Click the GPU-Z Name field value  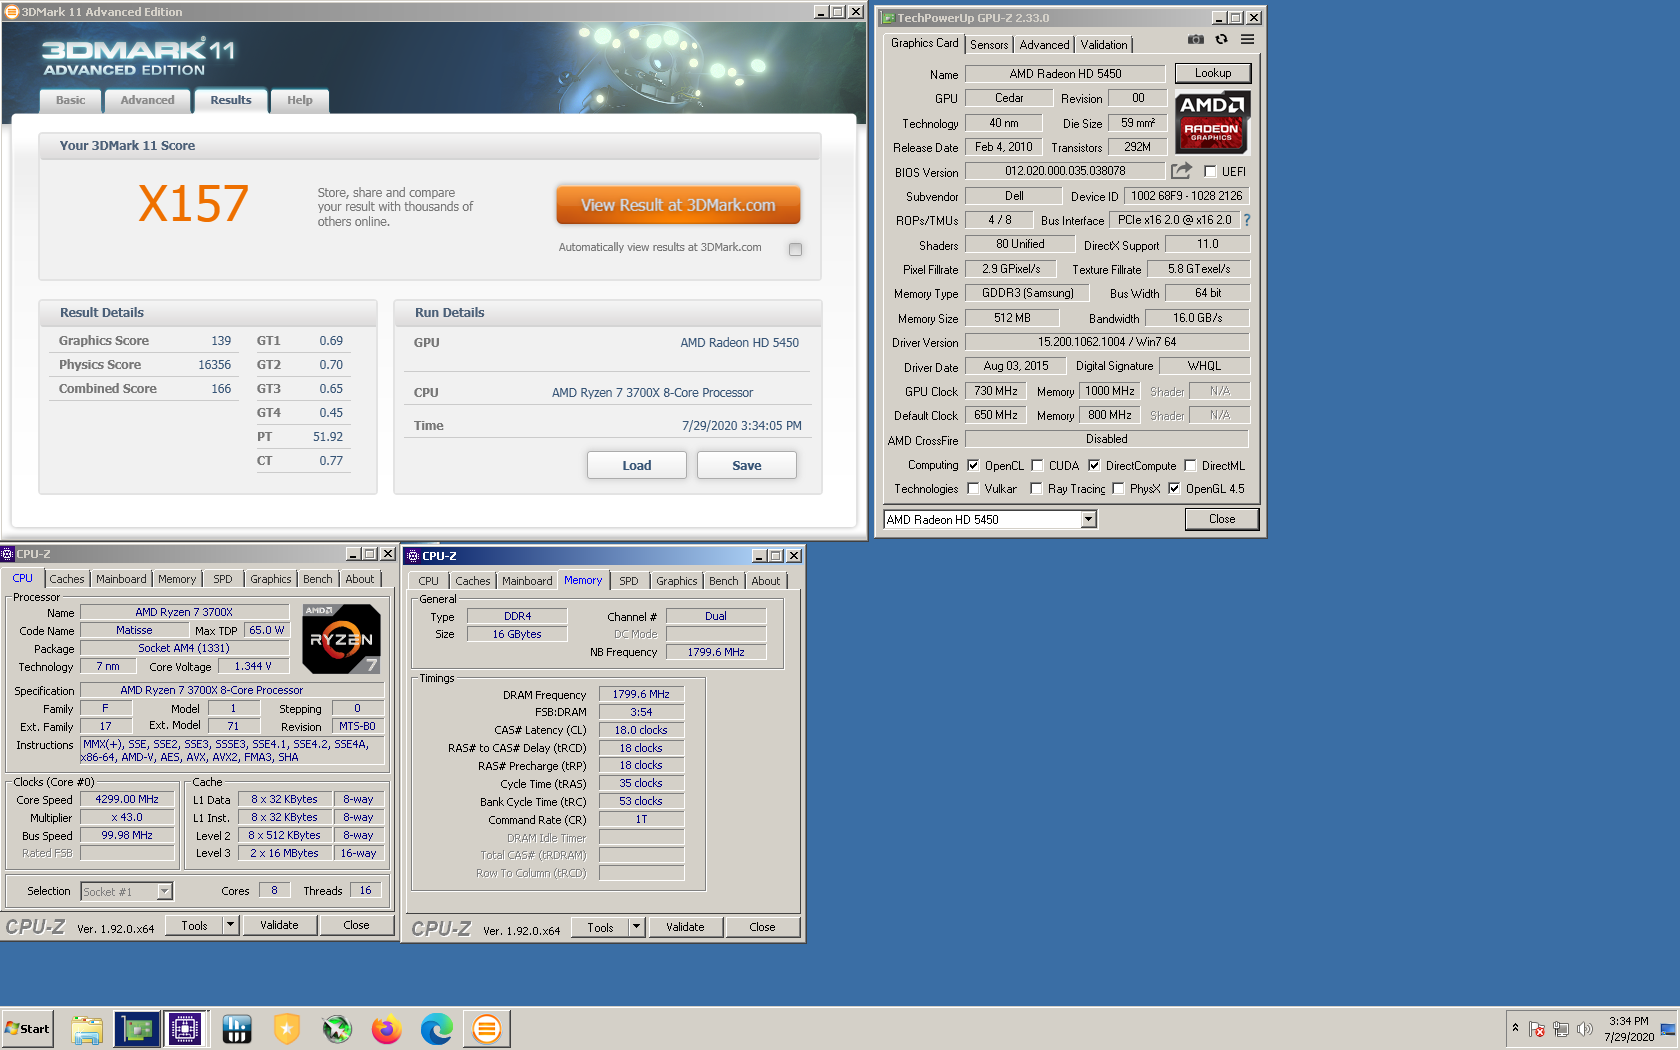pos(1065,74)
